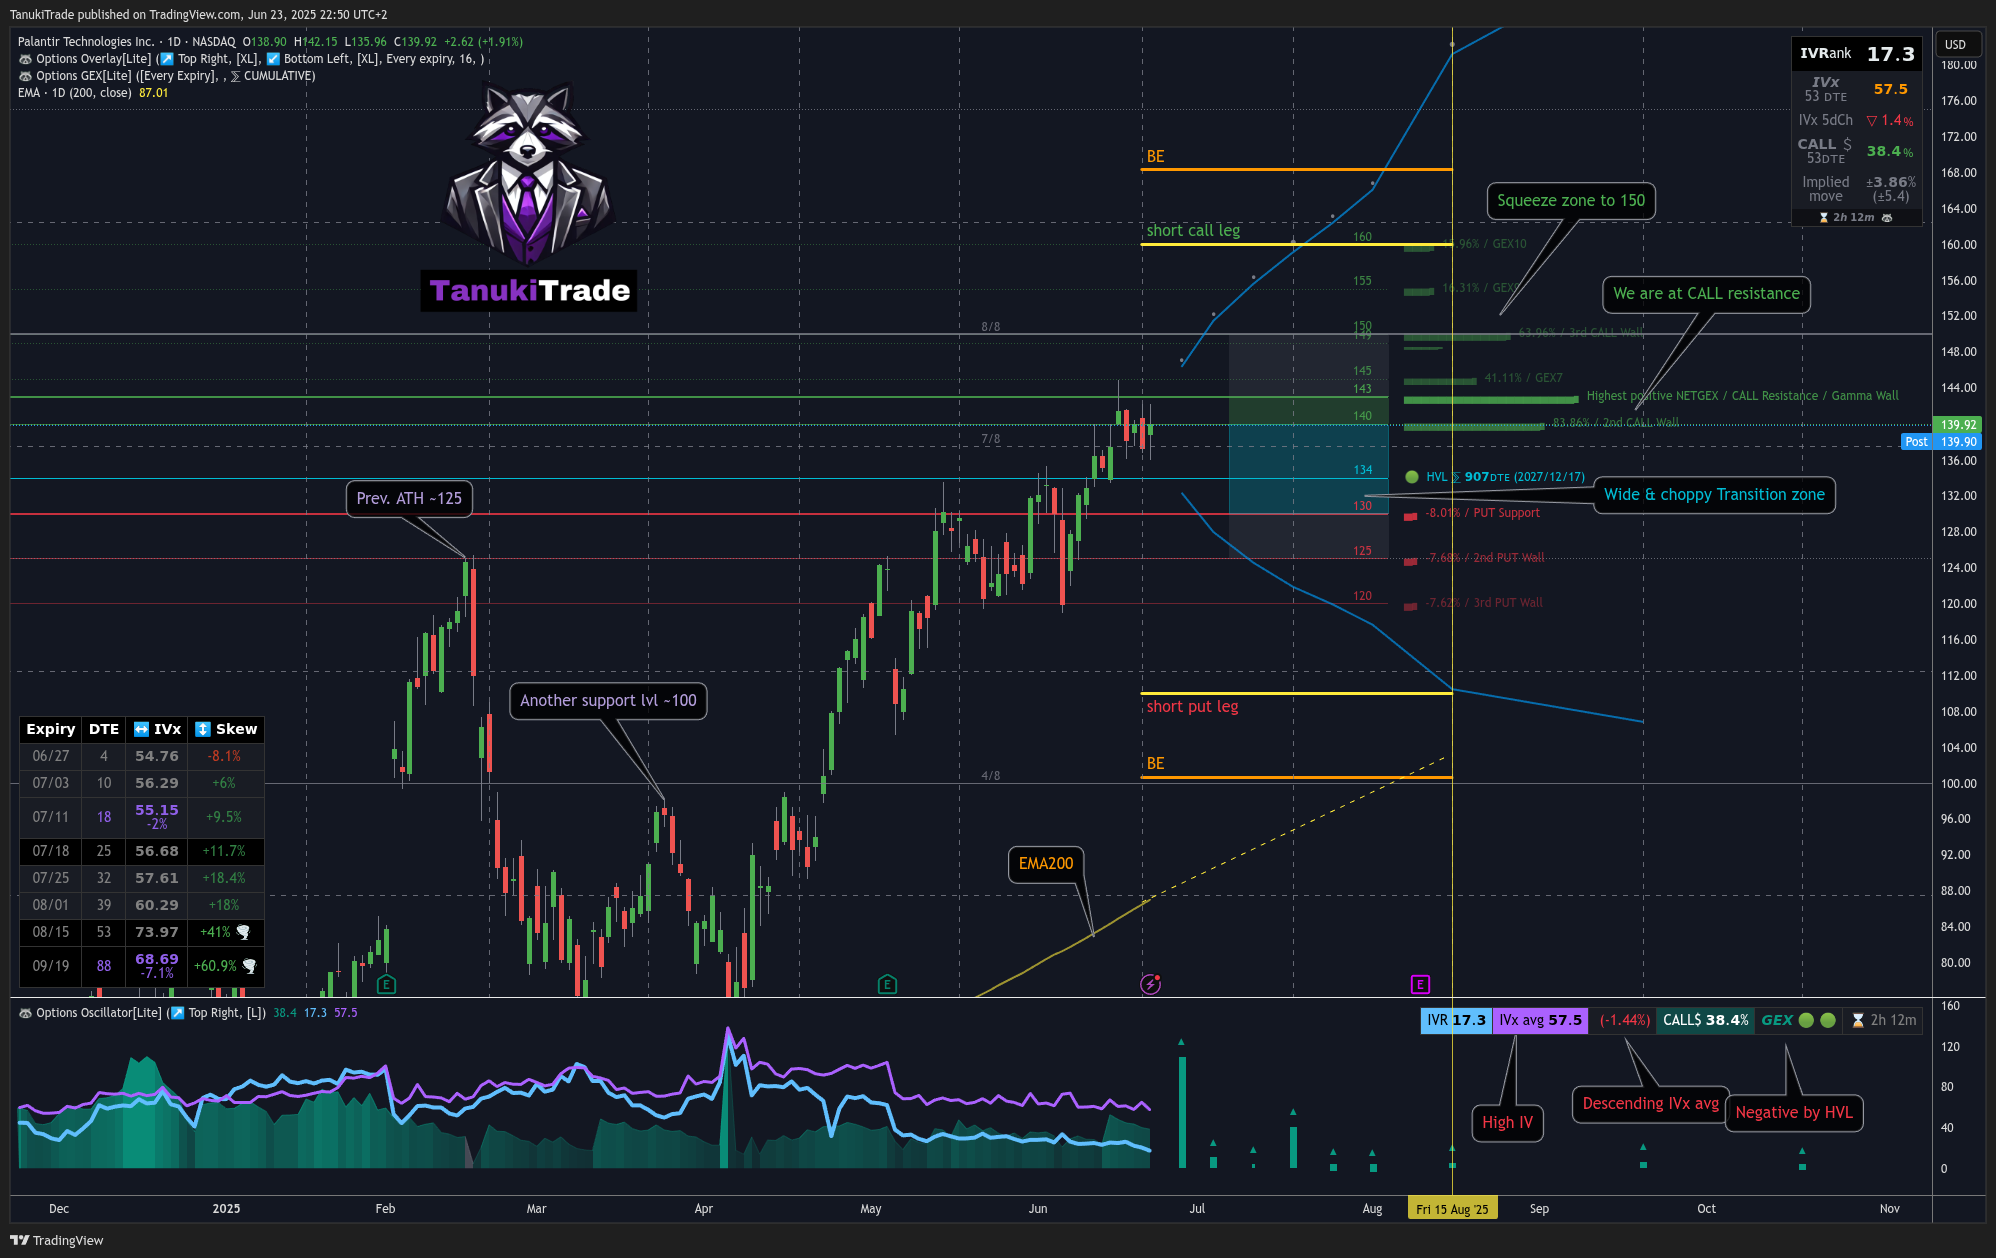Viewport: 1996px width, 1258px height.
Task: Select the 07/18 expiry row in table
Action: [x=141, y=851]
